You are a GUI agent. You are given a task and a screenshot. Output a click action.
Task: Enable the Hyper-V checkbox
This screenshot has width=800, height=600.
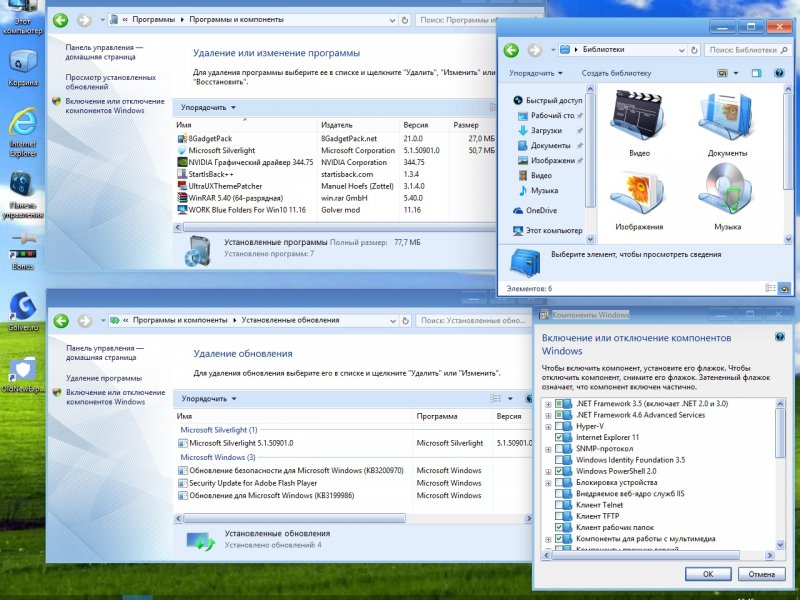[x=559, y=426]
